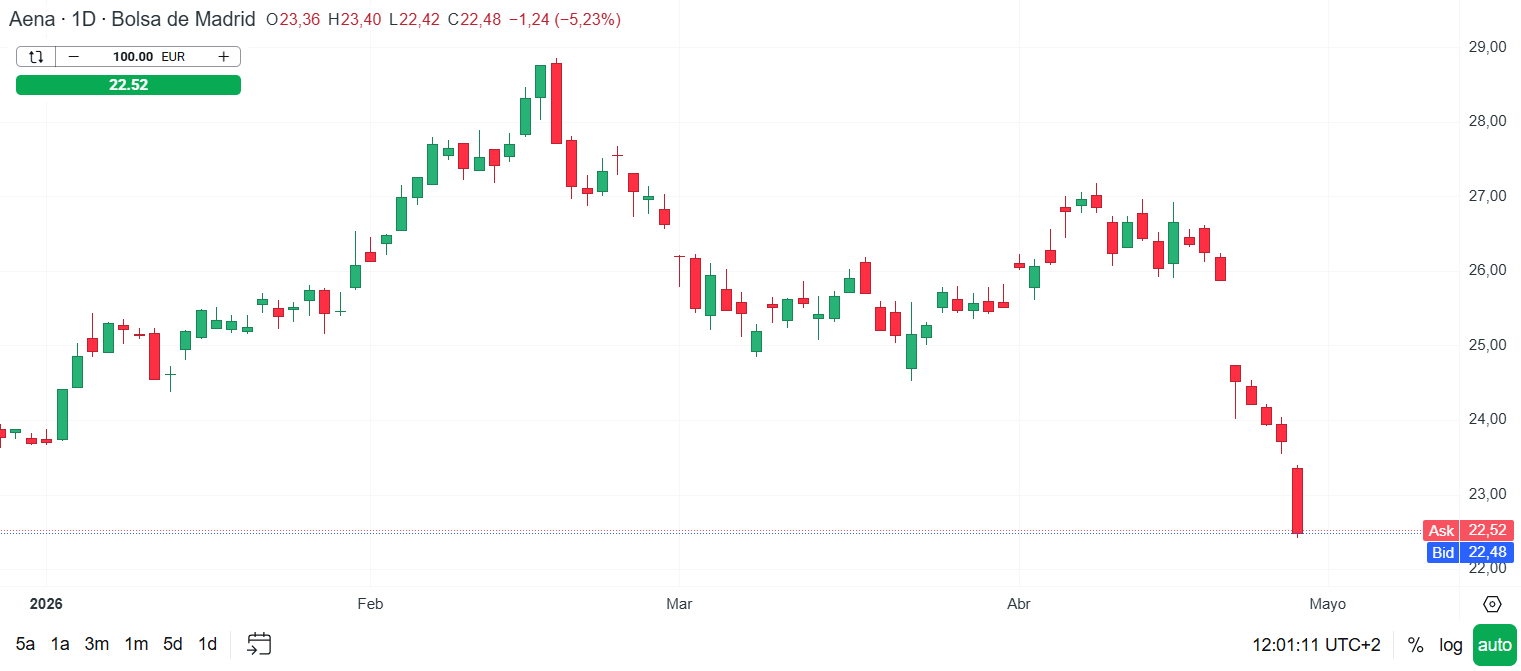The image size is (1521, 671).
Task: Select the 3m timeframe tab
Action: tap(96, 645)
